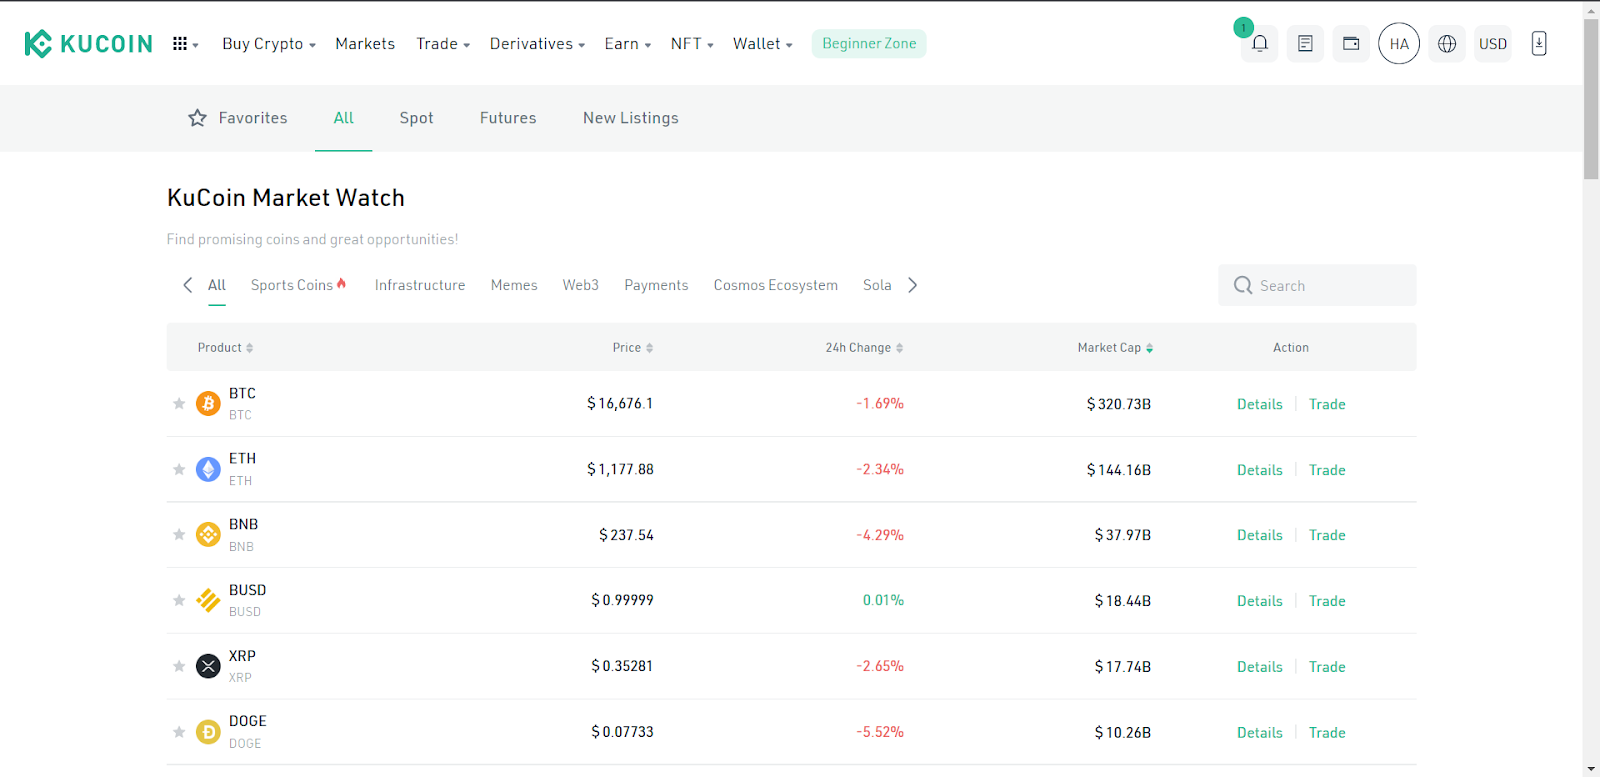
Task: Open the notifications bell
Action: click(x=1260, y=44)
